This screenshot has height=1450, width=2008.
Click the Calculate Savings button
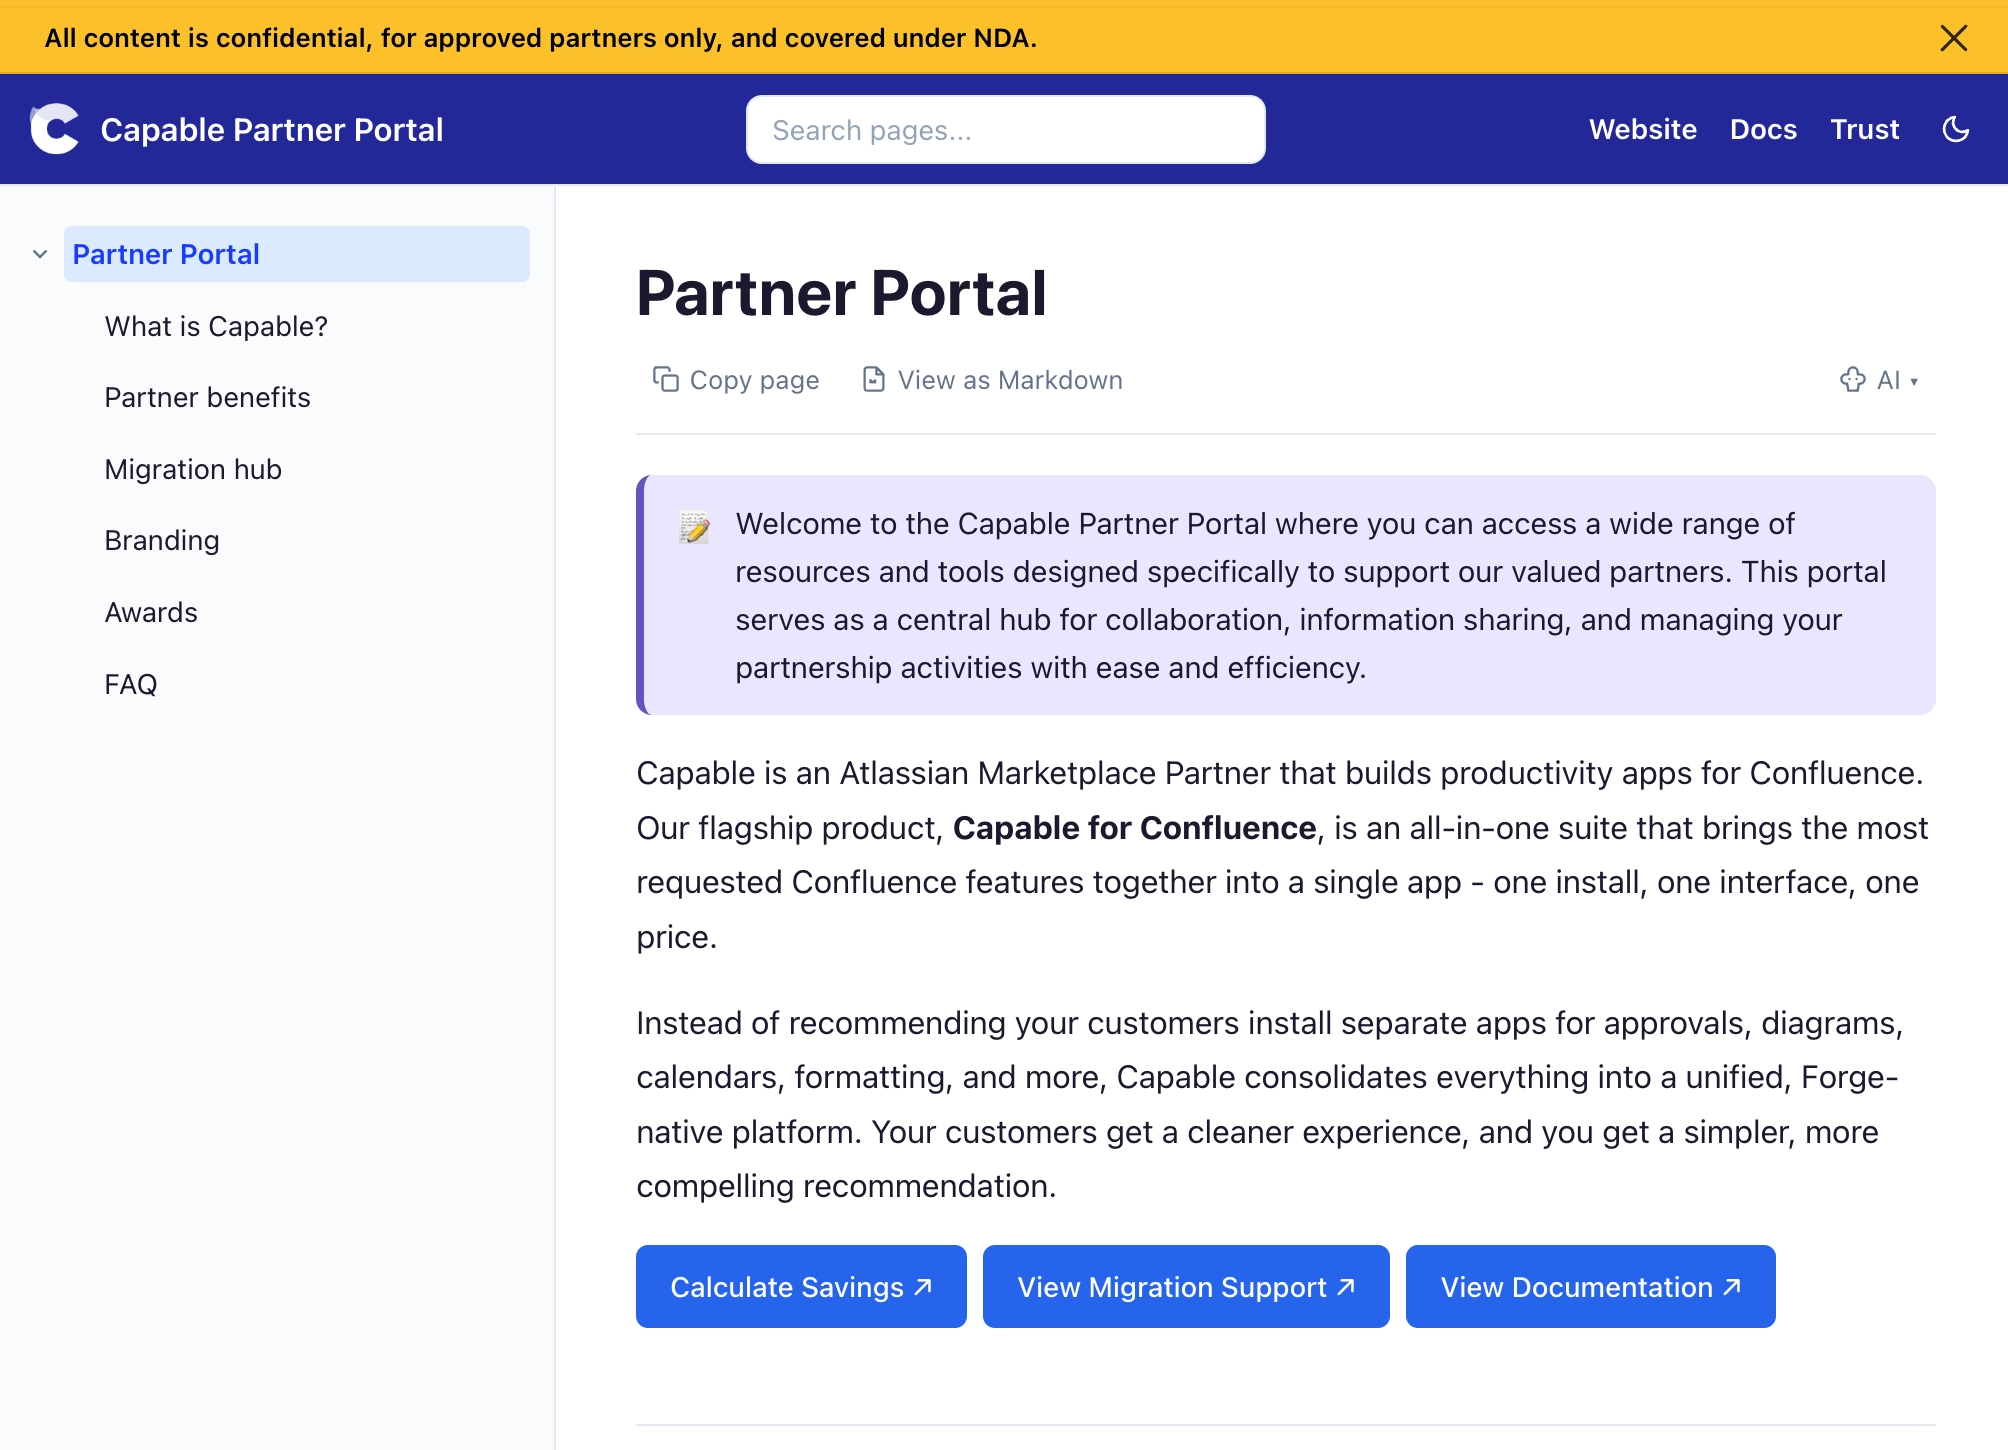[x=801, y=1287]
